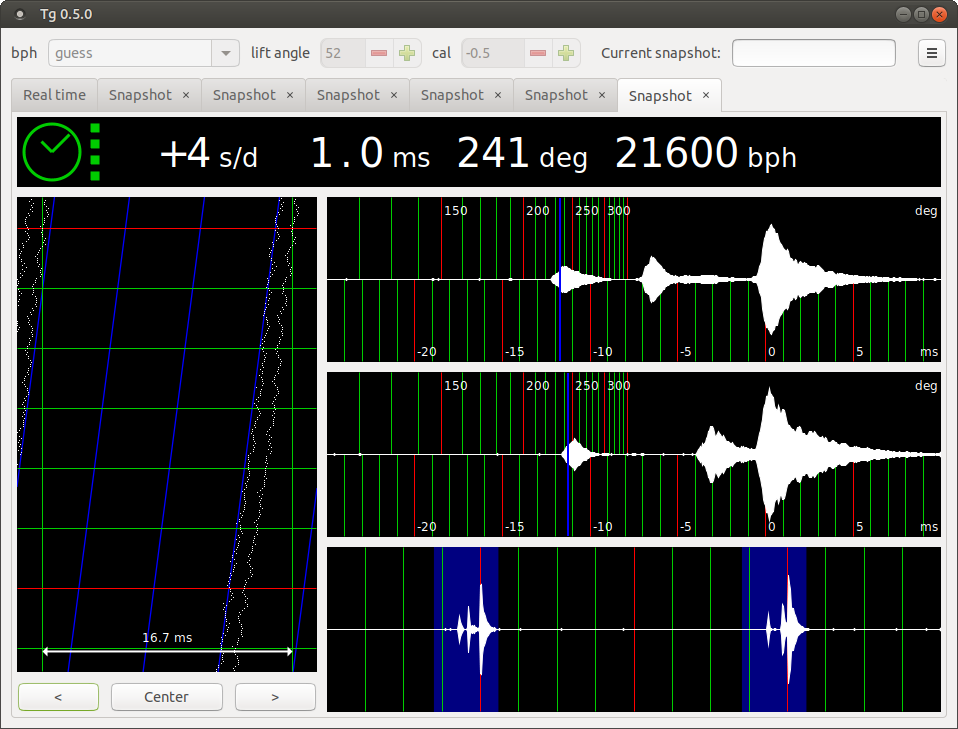Minimize the Tg window
Screen dimensions: 958x729
click(904, 14)
